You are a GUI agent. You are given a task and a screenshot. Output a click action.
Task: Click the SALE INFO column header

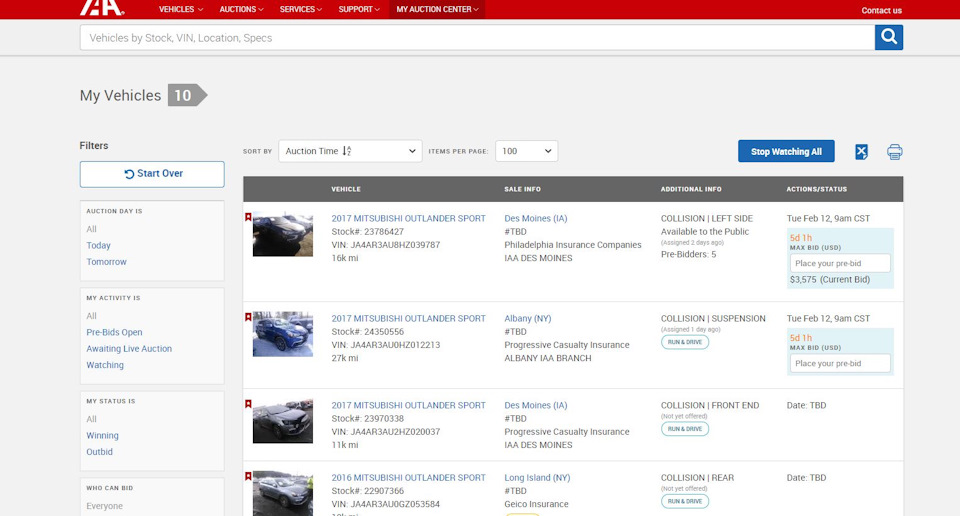pyautogui.click(x=522, y=189)
